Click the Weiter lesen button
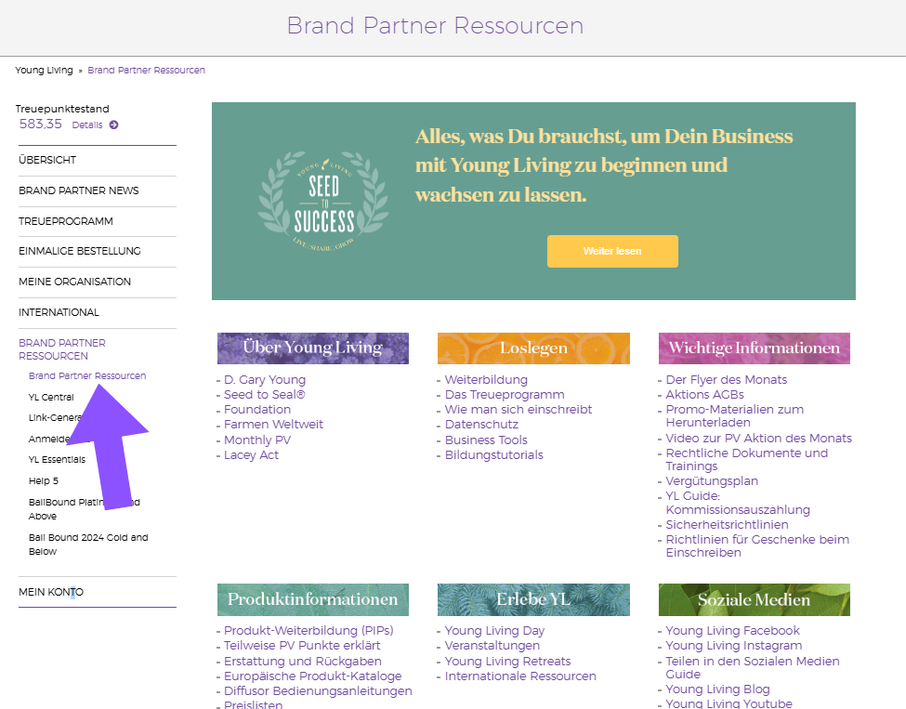906x709 pixels. coord(612,251)
